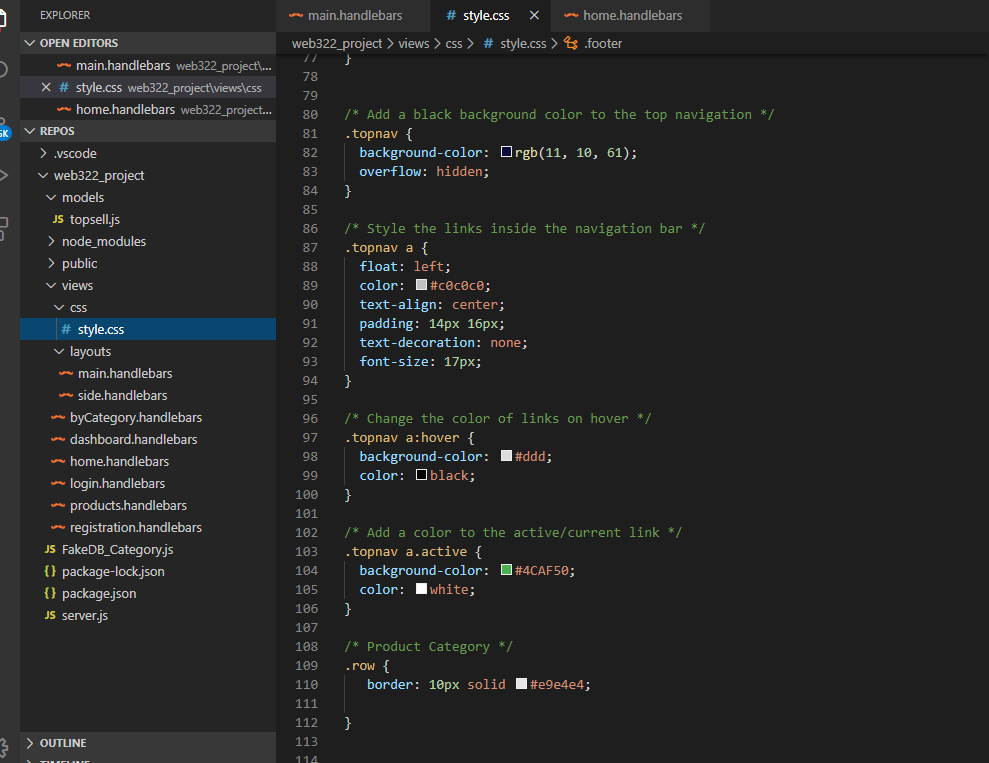Click the {} icon beside package-lock.json
989x763 pixels.
tap(49, 571)
